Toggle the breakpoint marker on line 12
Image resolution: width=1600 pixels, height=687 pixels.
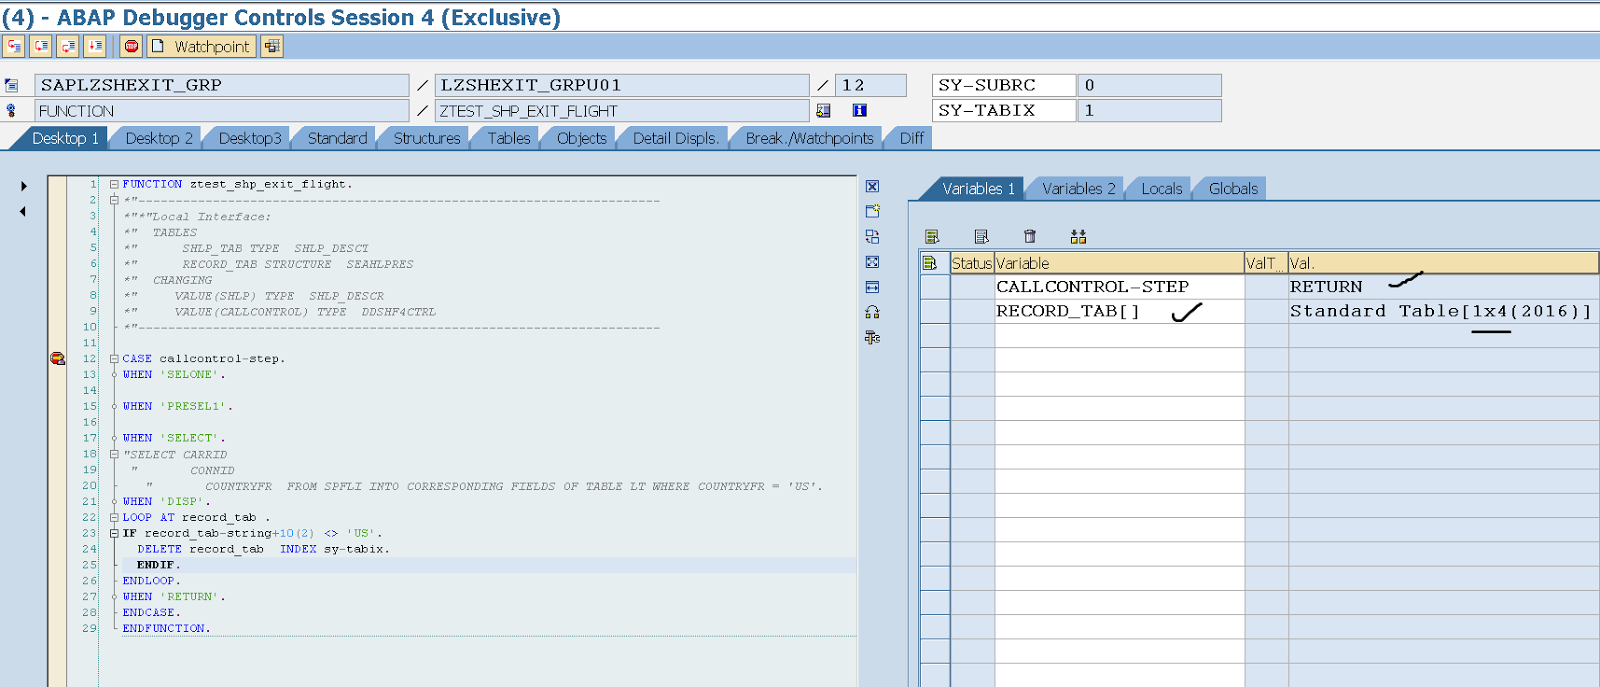(57, 358)
